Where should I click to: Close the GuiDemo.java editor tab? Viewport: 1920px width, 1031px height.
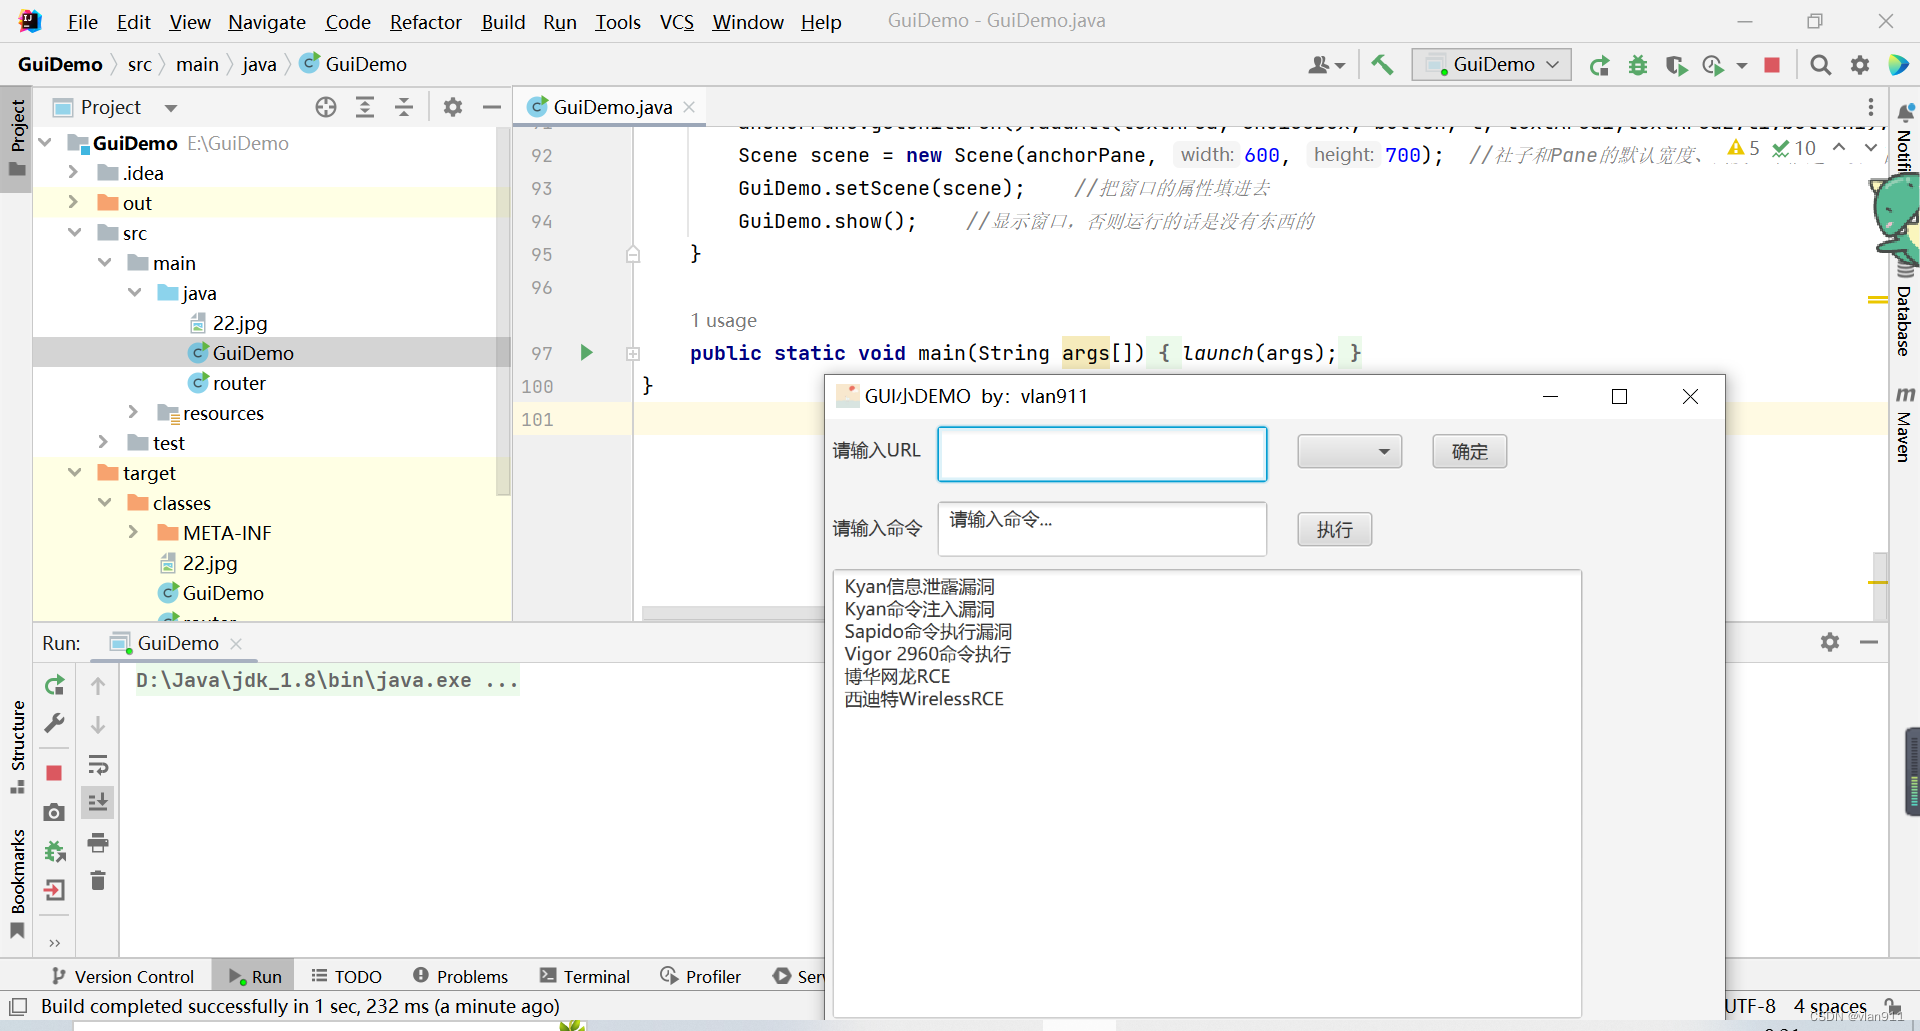[689, 107]
